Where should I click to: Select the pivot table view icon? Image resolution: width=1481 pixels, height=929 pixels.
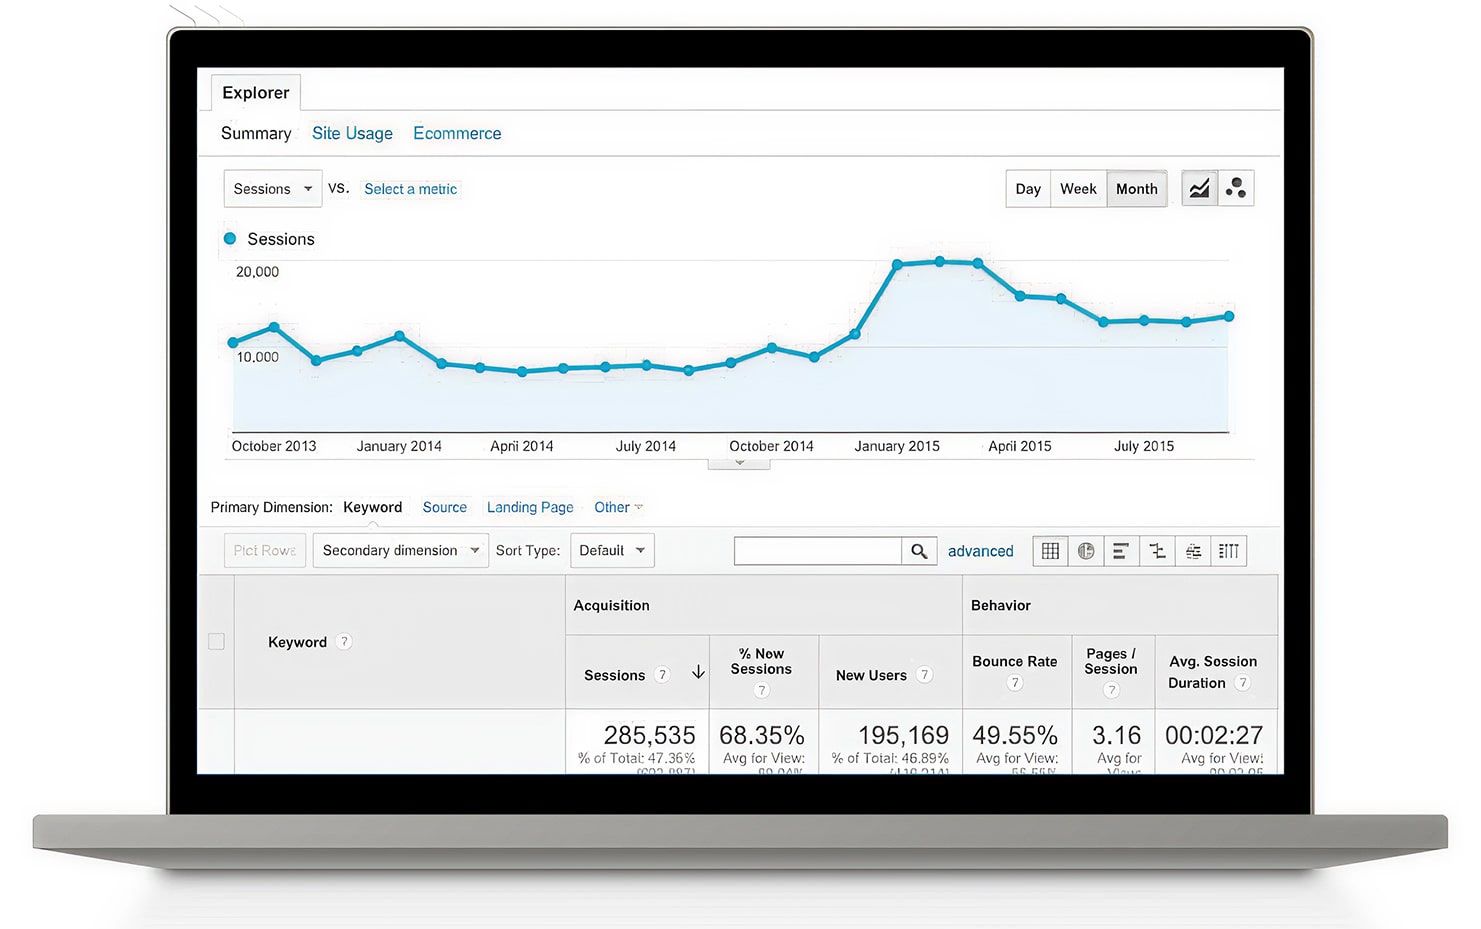click(1229, 551)
